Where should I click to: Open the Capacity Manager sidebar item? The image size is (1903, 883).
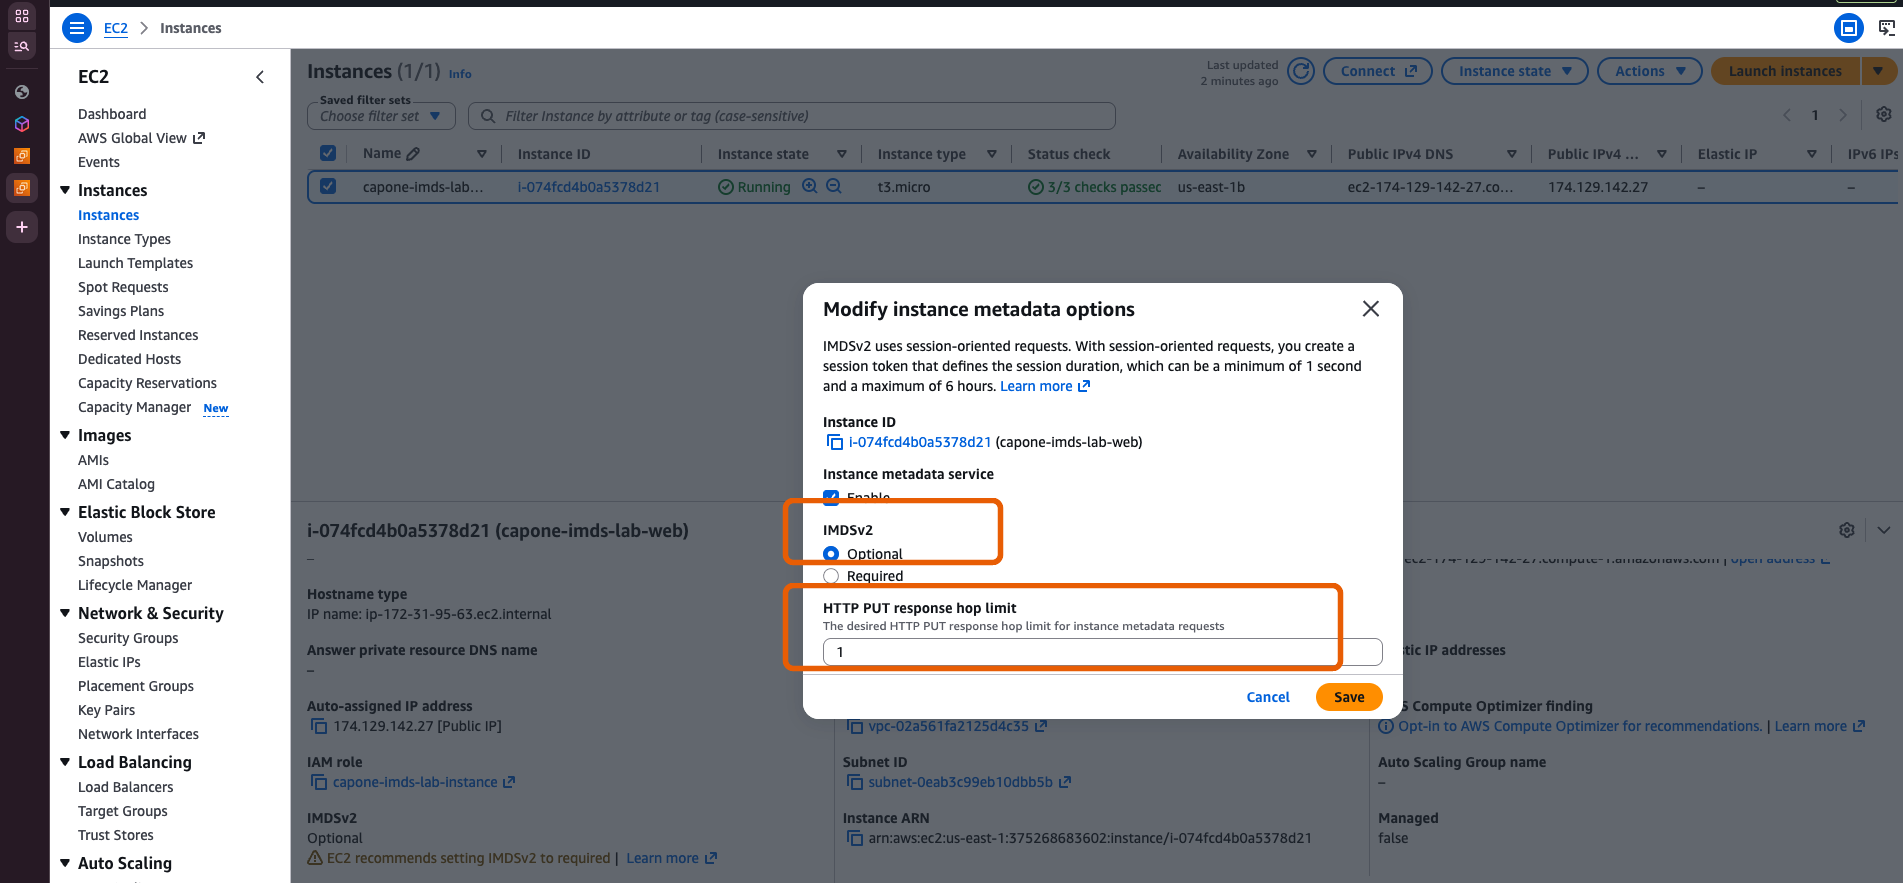134,407
